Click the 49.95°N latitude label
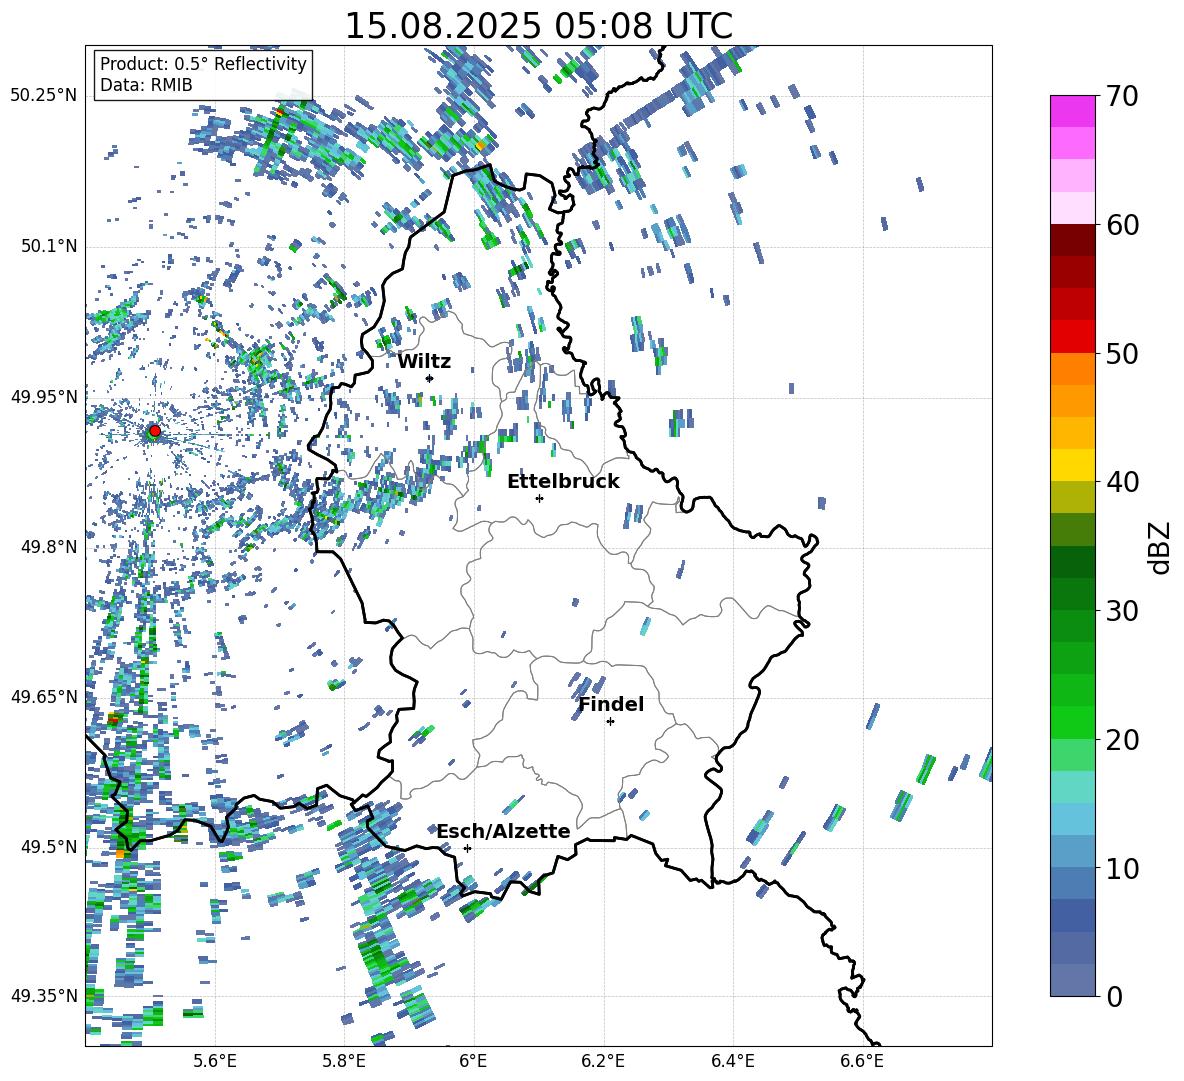Viewport: 1184px width, 1081px height. [44, 396]
